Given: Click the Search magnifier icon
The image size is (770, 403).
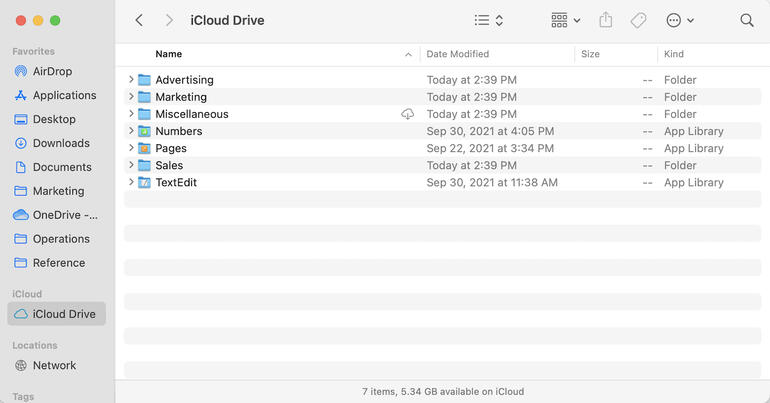Looking at the screenshot, I should tap(746, 20).
